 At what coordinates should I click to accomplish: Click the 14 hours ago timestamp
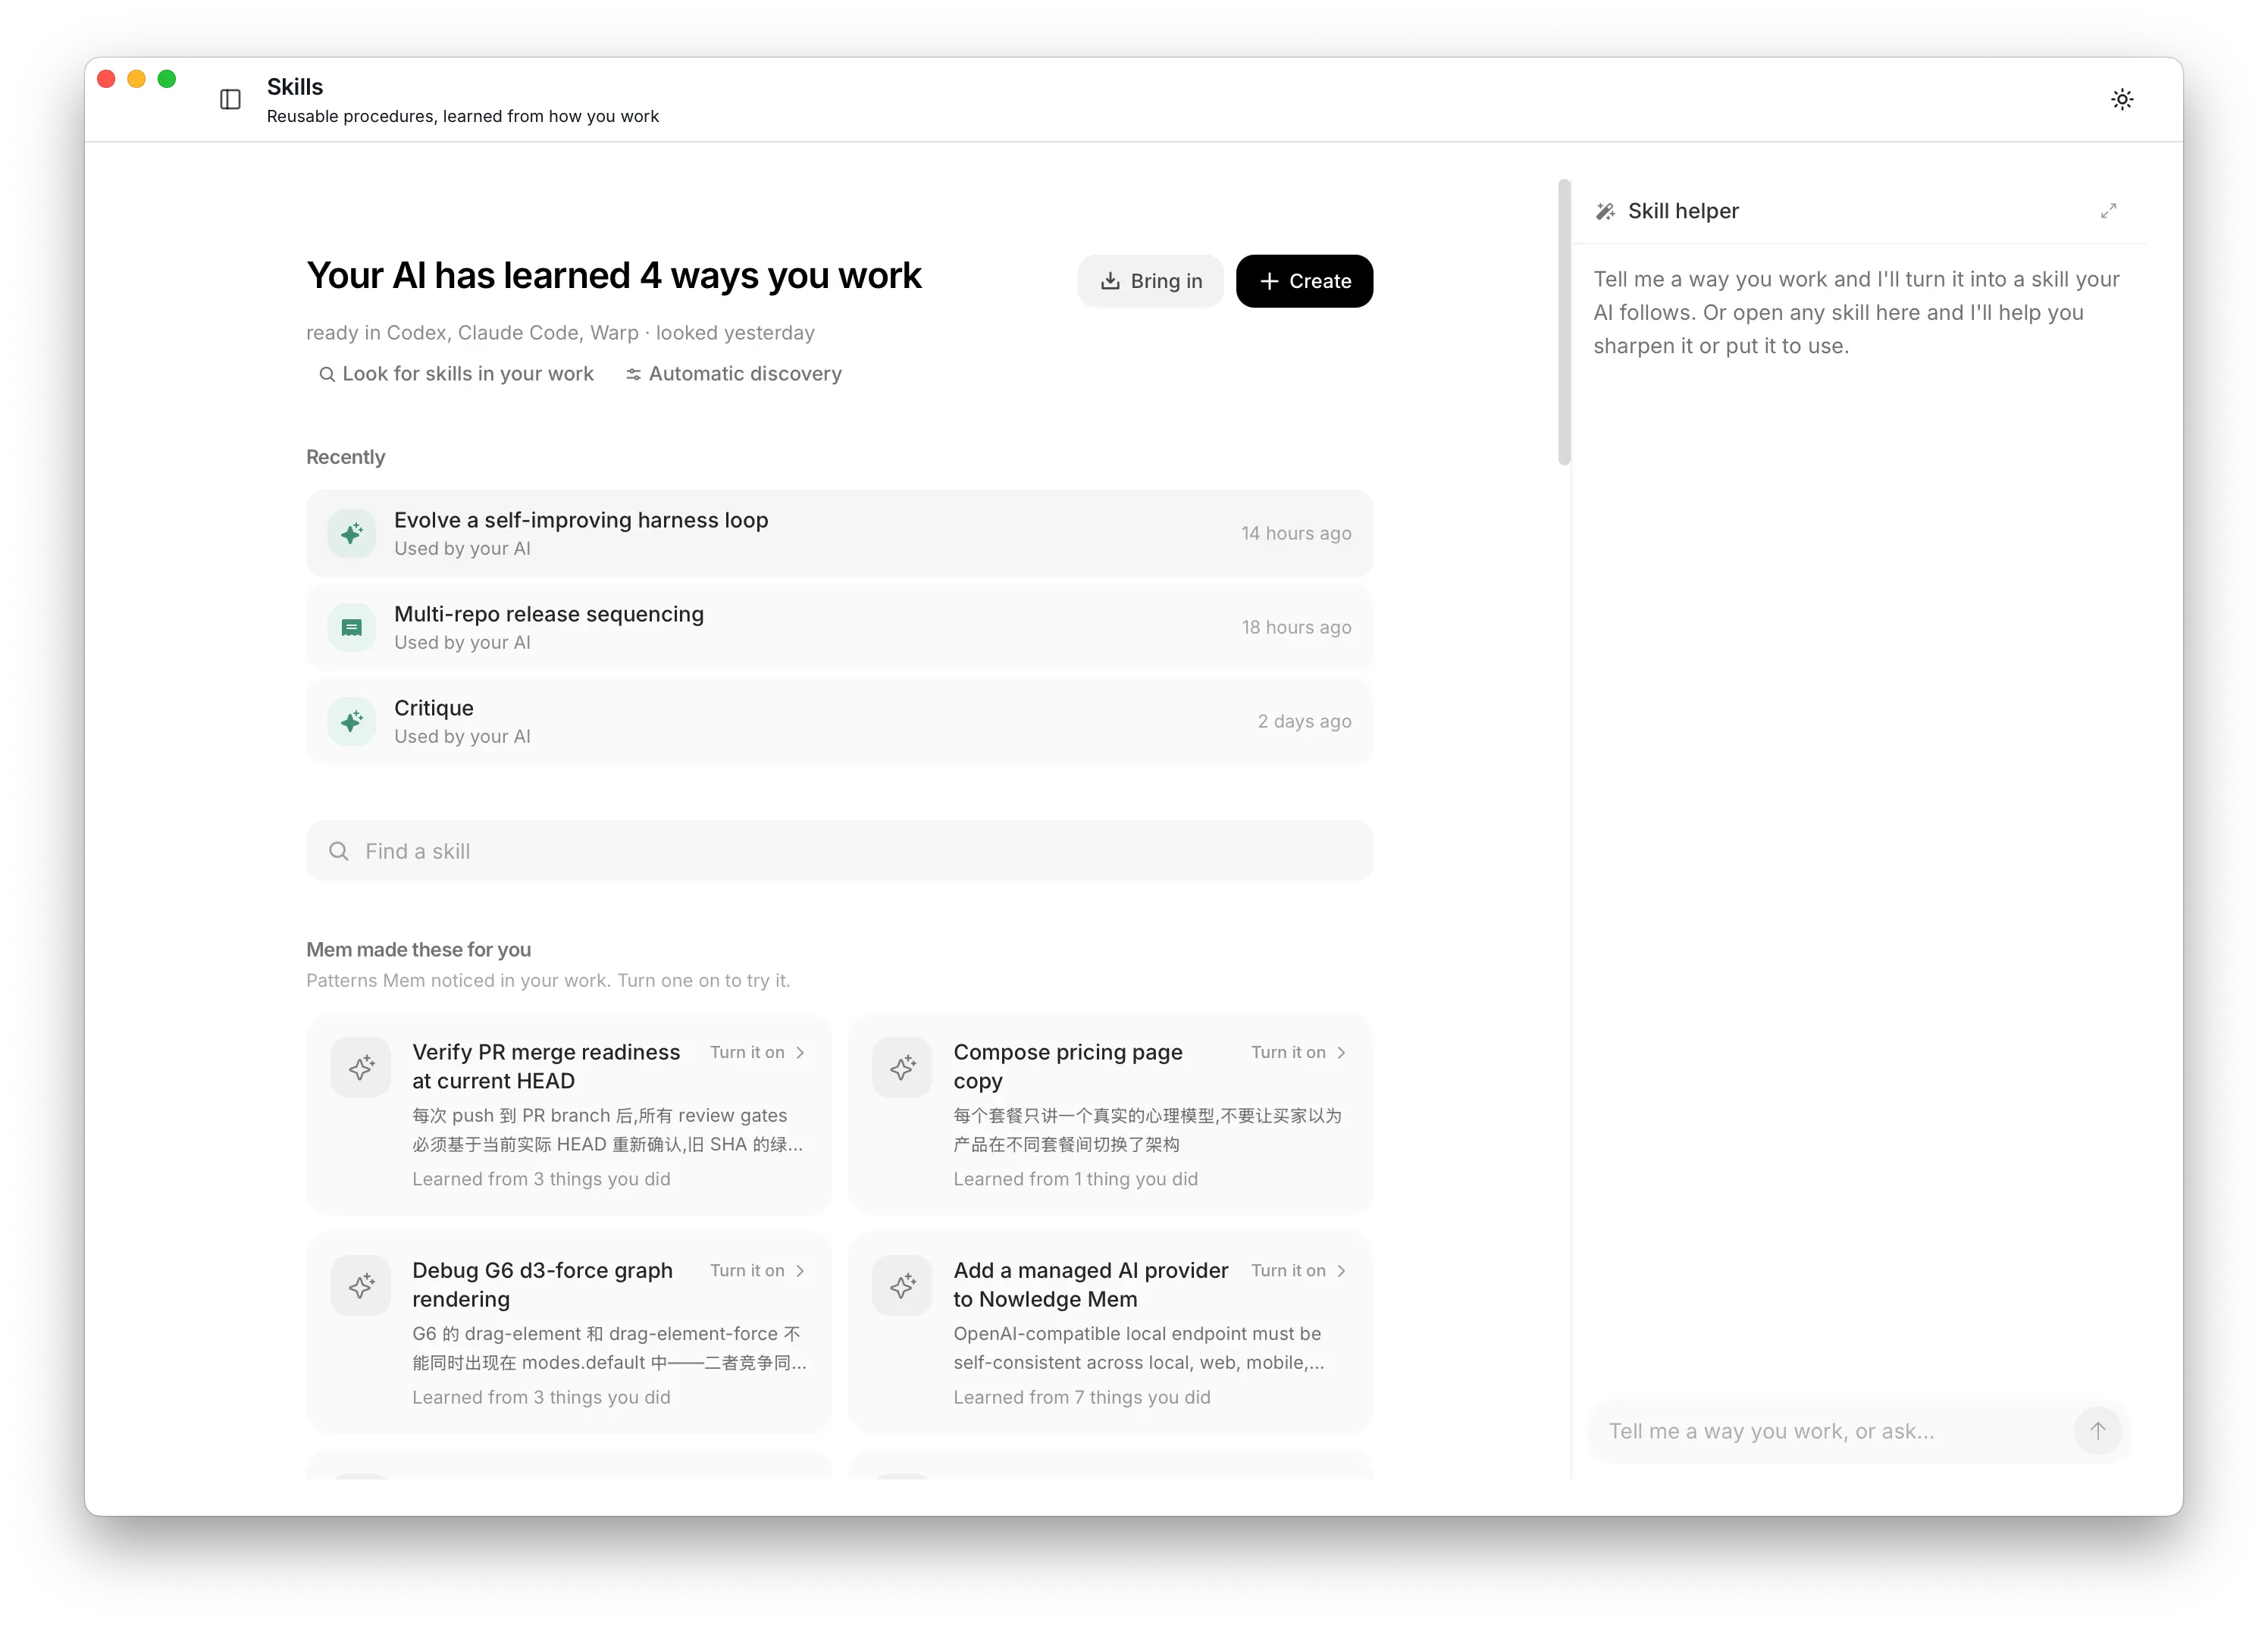1296,533
